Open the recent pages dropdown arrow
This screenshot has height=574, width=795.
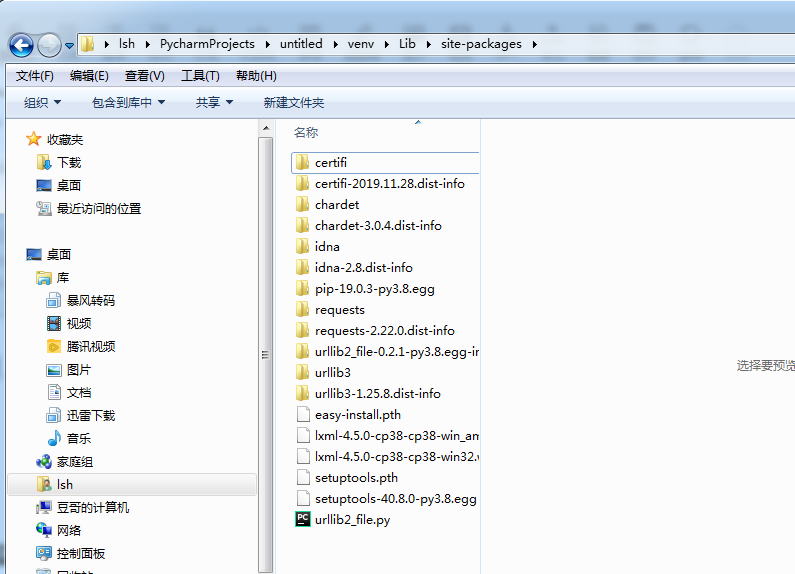(x=69, y=46)
